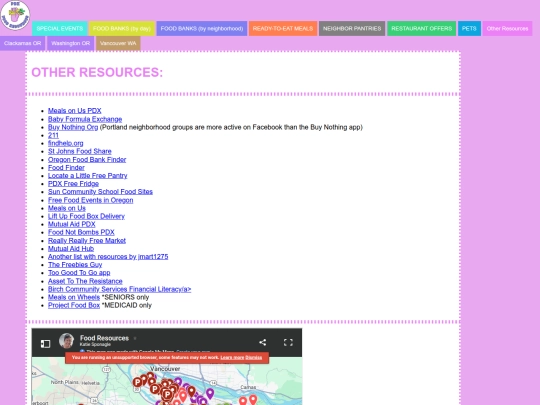Open the Clackamas OR tab
The height and width of the screenshot is (405, 540).
[x=22, y=43]
